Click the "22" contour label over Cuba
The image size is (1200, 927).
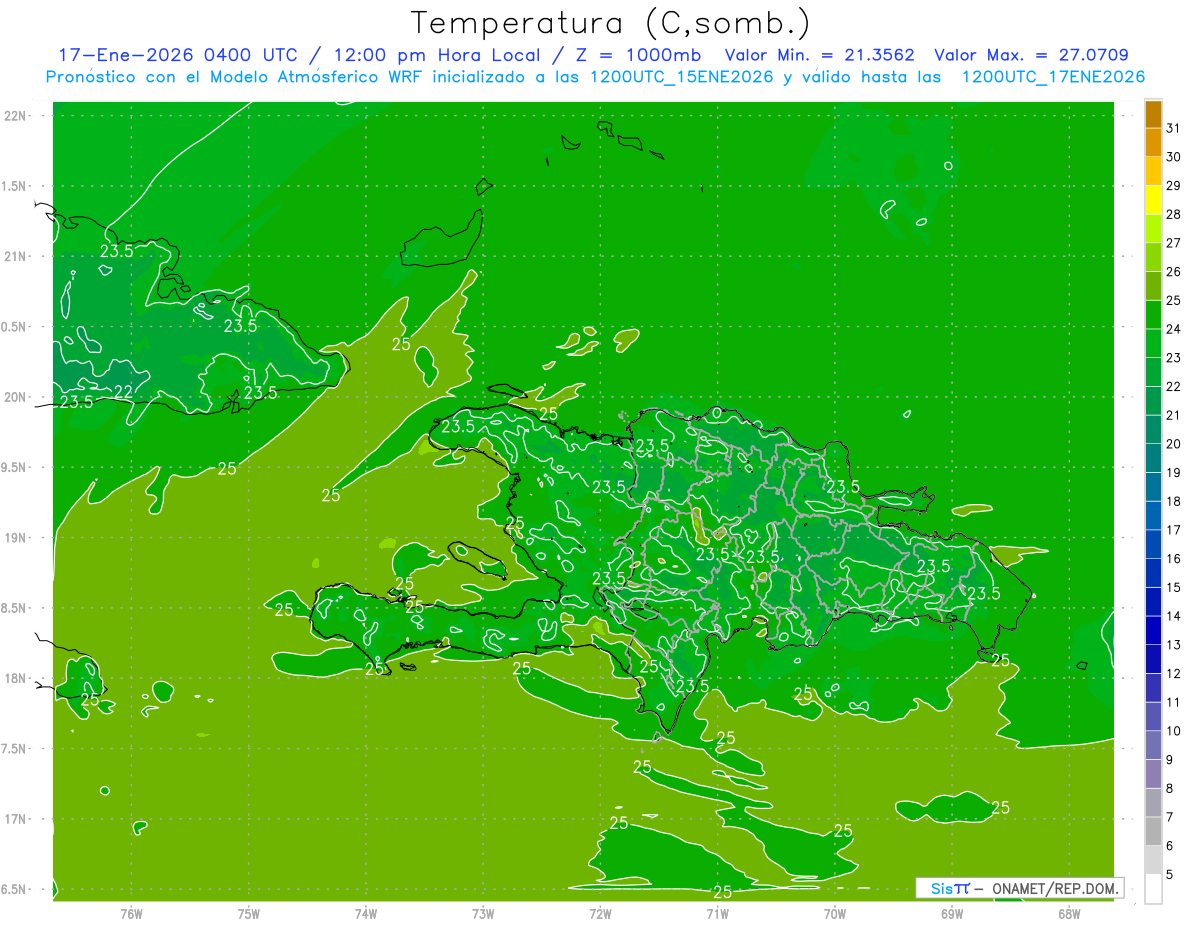[124, 391]
